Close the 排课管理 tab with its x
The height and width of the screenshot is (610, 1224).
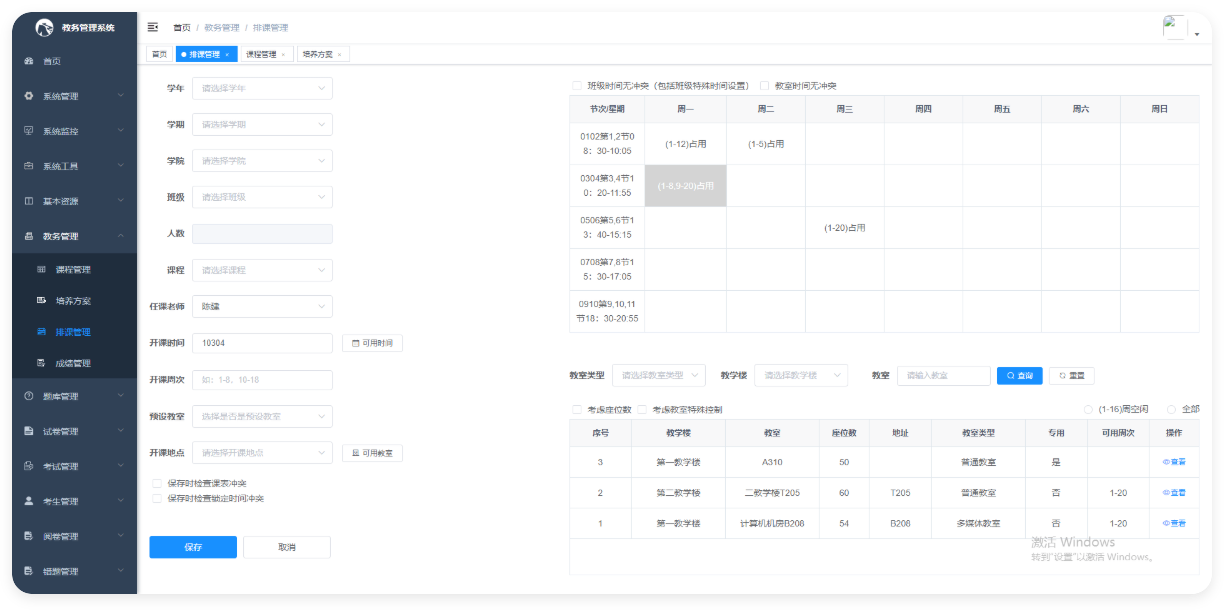[x=227, y=54]
